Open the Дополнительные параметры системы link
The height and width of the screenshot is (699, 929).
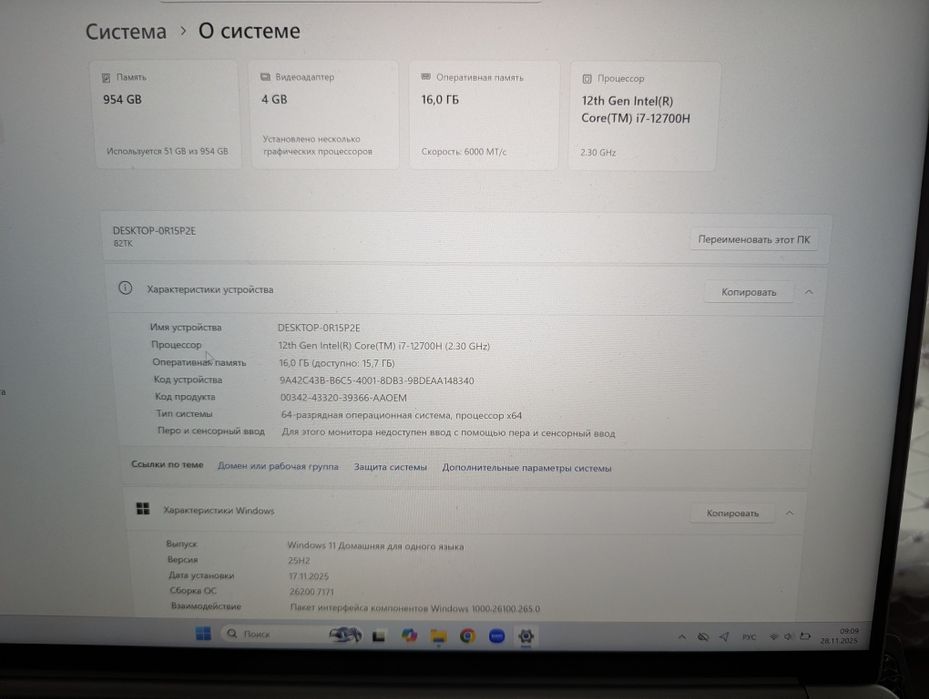526,468
